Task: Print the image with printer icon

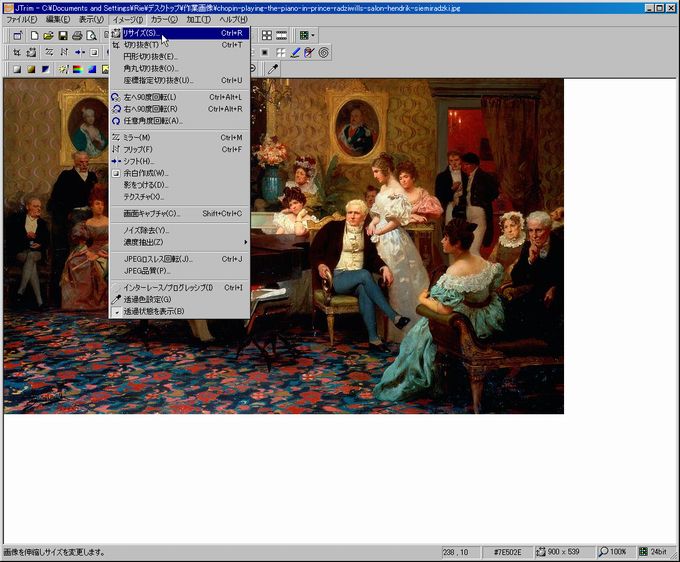Action: coord(77,36)
